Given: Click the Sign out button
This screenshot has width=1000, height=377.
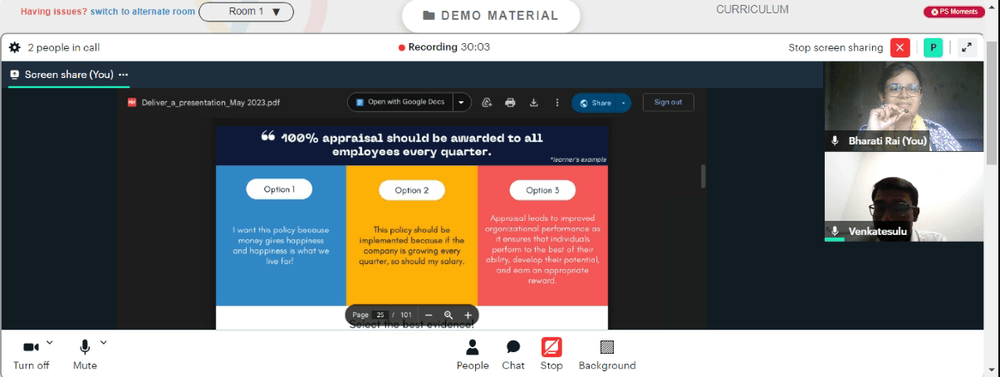Looking at the screenshot, I should pyautogui.click(x=668, y=102).
